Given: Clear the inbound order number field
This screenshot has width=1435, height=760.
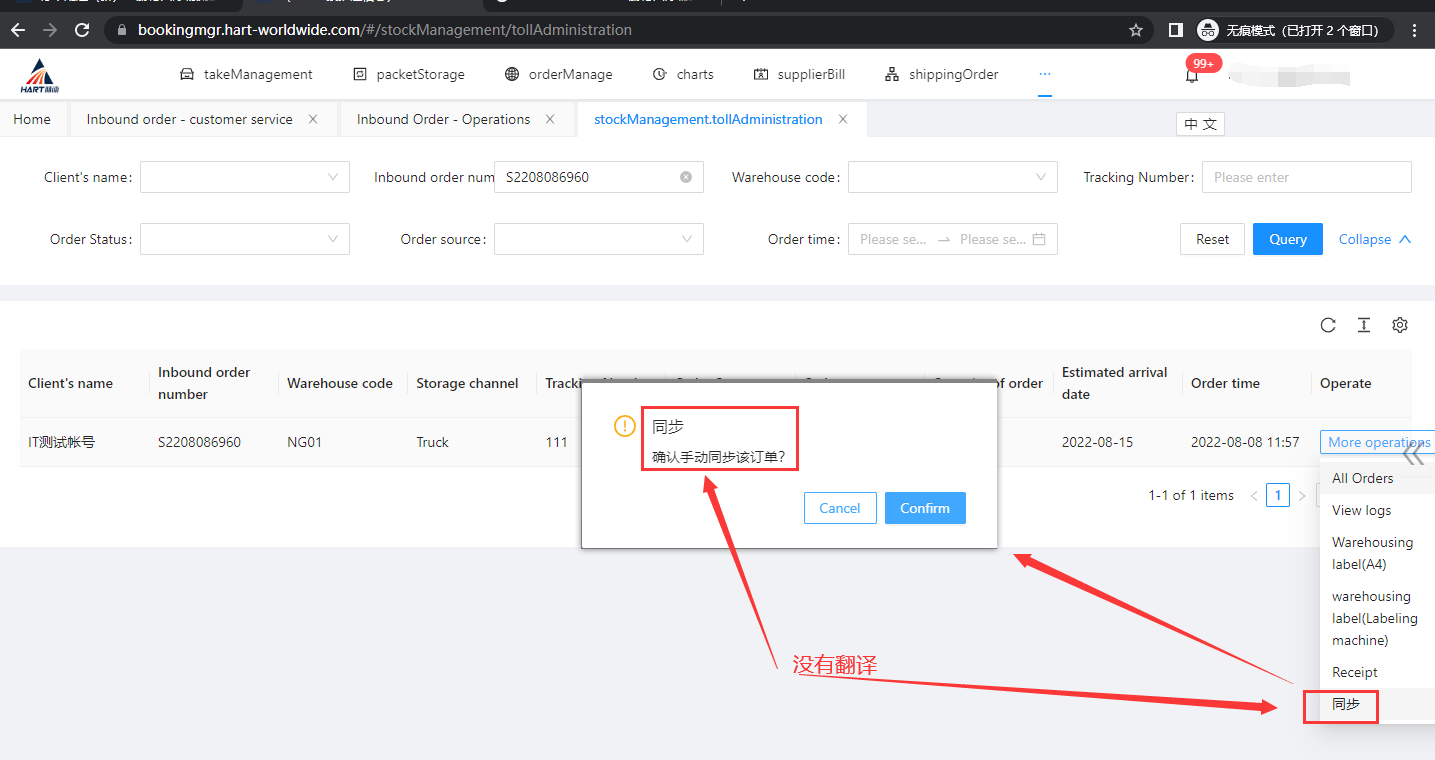Looking at the screenshot, I should tap(686, 177).
